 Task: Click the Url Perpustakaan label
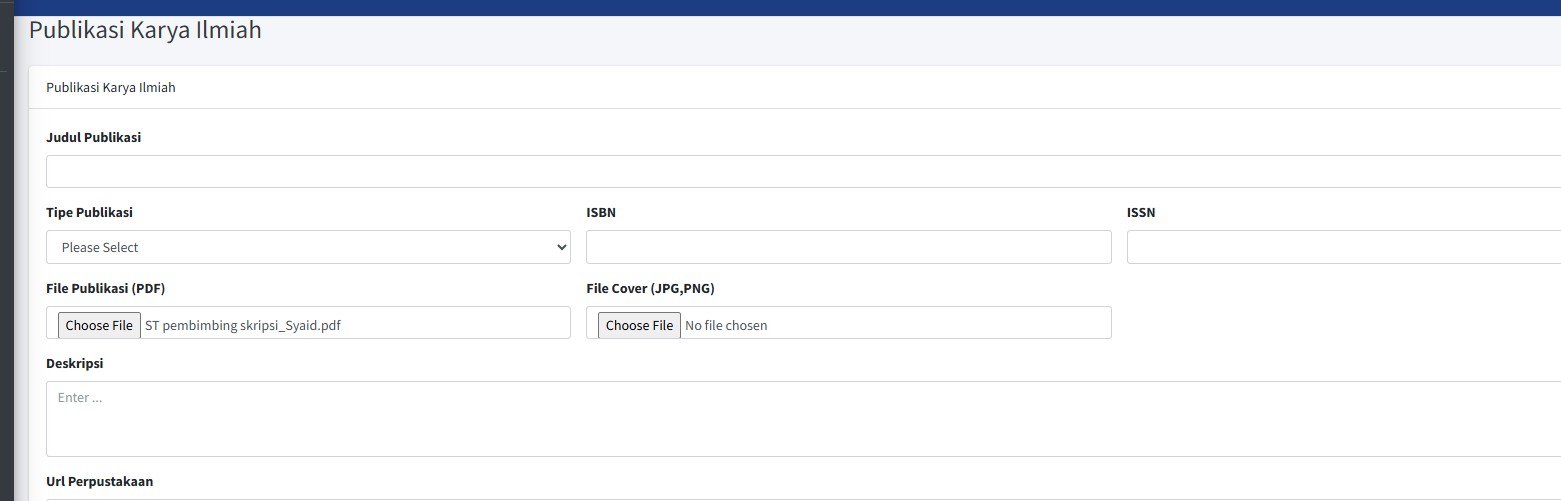coord(100,481)
